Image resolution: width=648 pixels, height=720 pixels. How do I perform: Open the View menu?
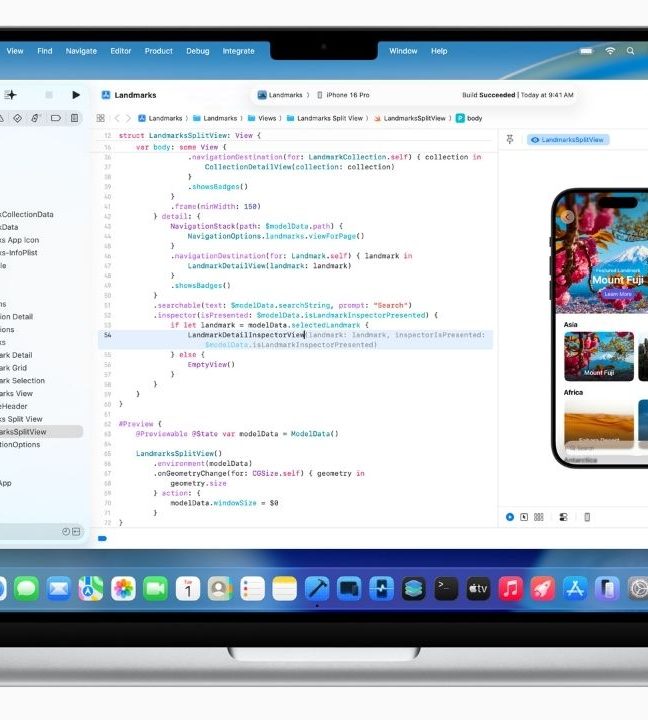(x=15, y=51)
